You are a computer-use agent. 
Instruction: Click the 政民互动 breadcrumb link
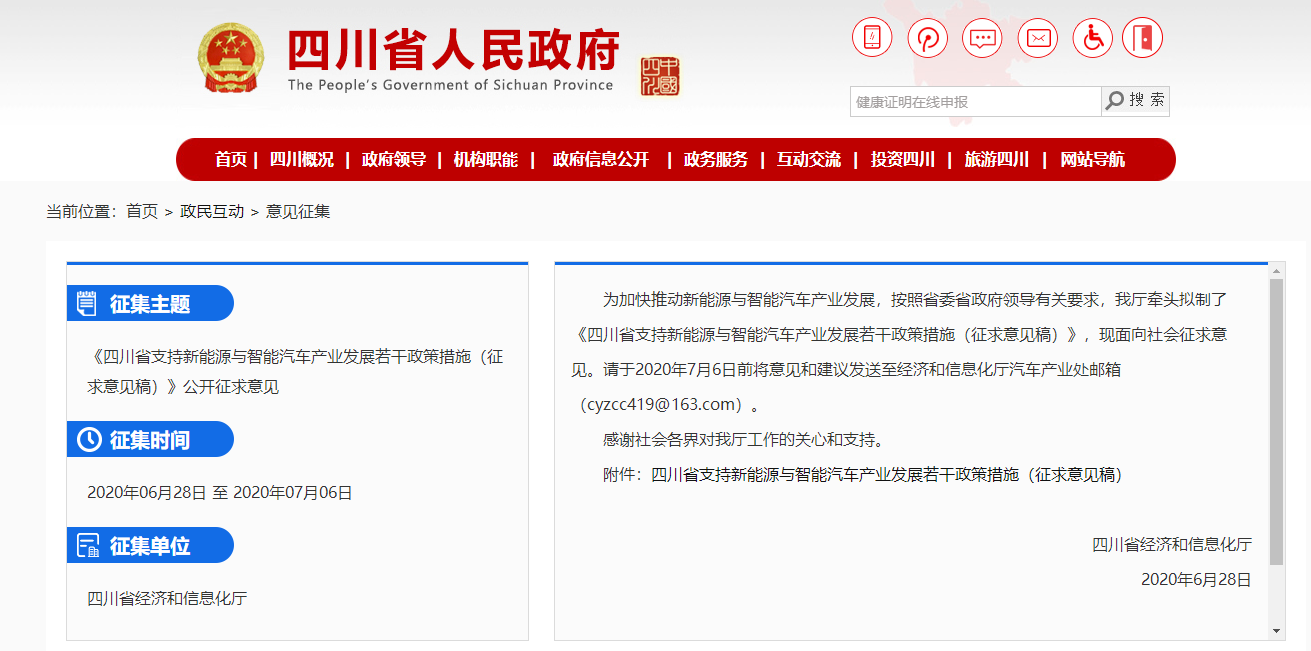coord(212,212)
